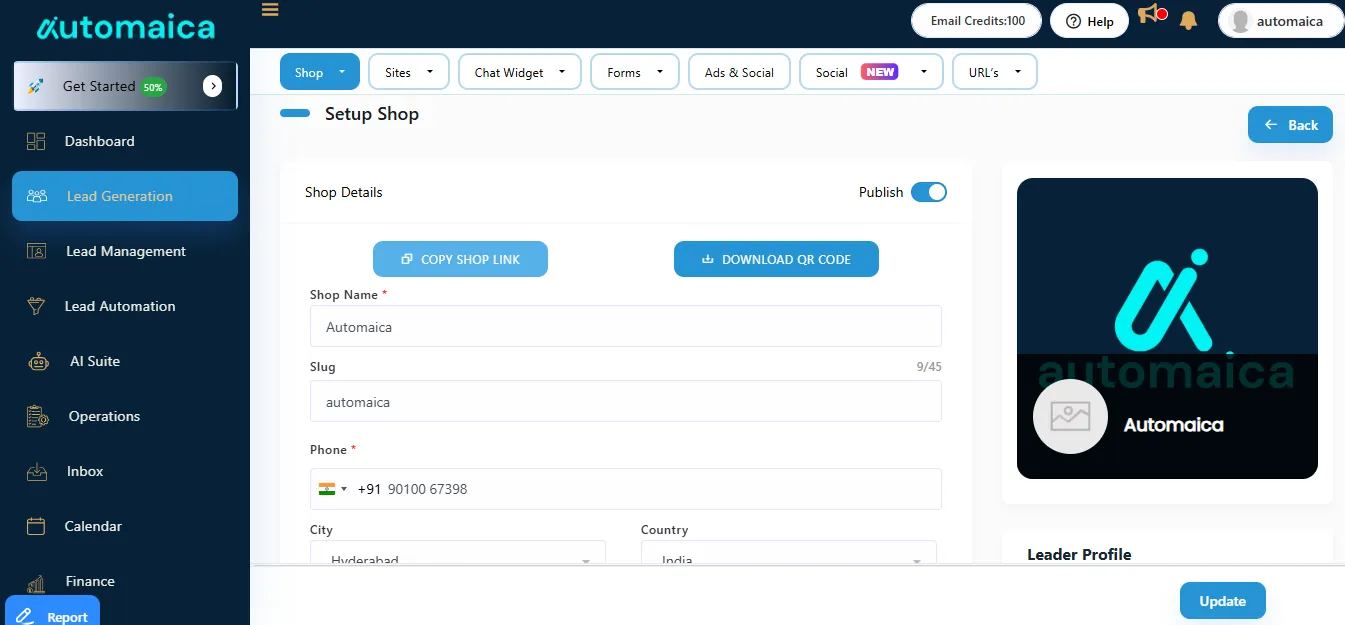Open the Forms menu tab

[634, 72]
